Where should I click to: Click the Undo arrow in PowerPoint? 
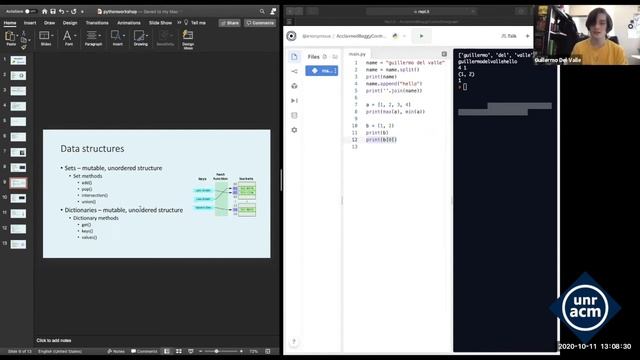point(61,11)
